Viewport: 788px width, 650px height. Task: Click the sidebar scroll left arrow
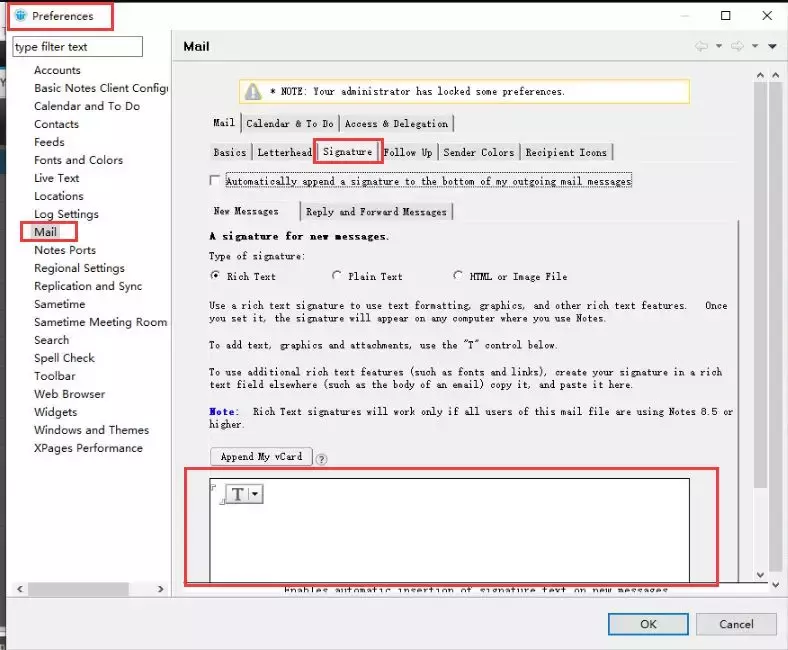pyautogui.click(x=20, y=589)
